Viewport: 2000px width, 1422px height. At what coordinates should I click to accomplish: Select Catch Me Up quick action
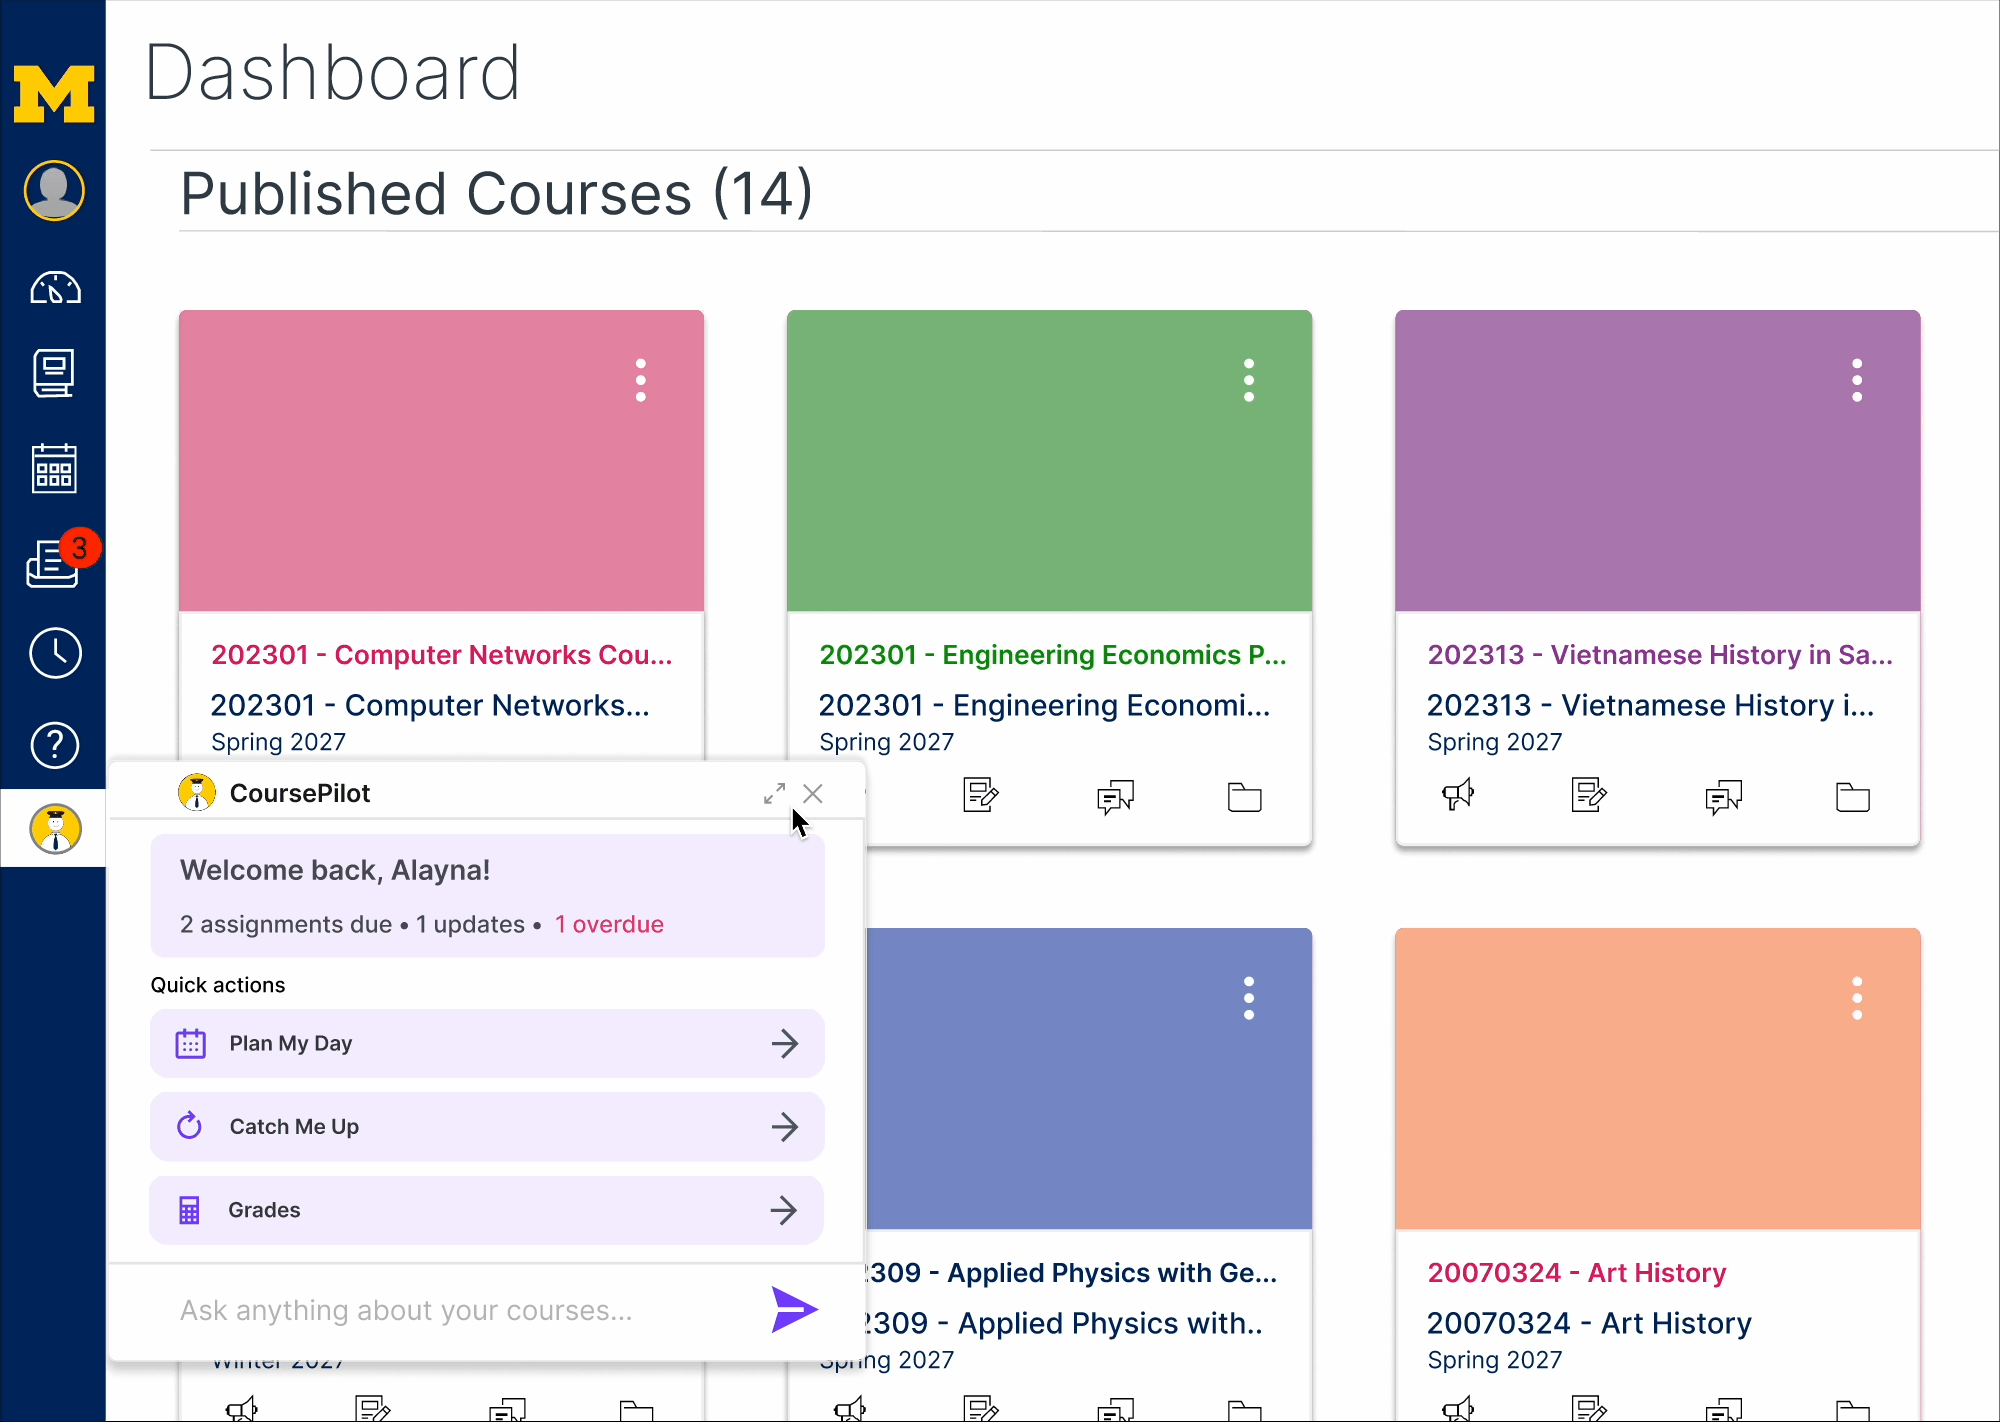[487, 1127]
